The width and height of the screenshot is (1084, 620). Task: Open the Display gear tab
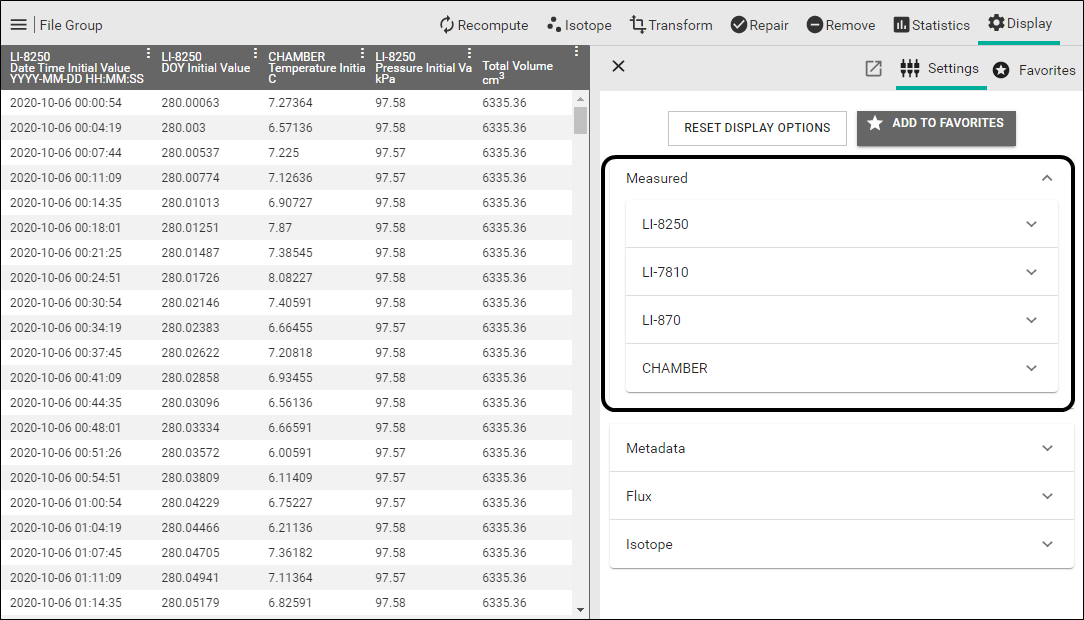1019,24
